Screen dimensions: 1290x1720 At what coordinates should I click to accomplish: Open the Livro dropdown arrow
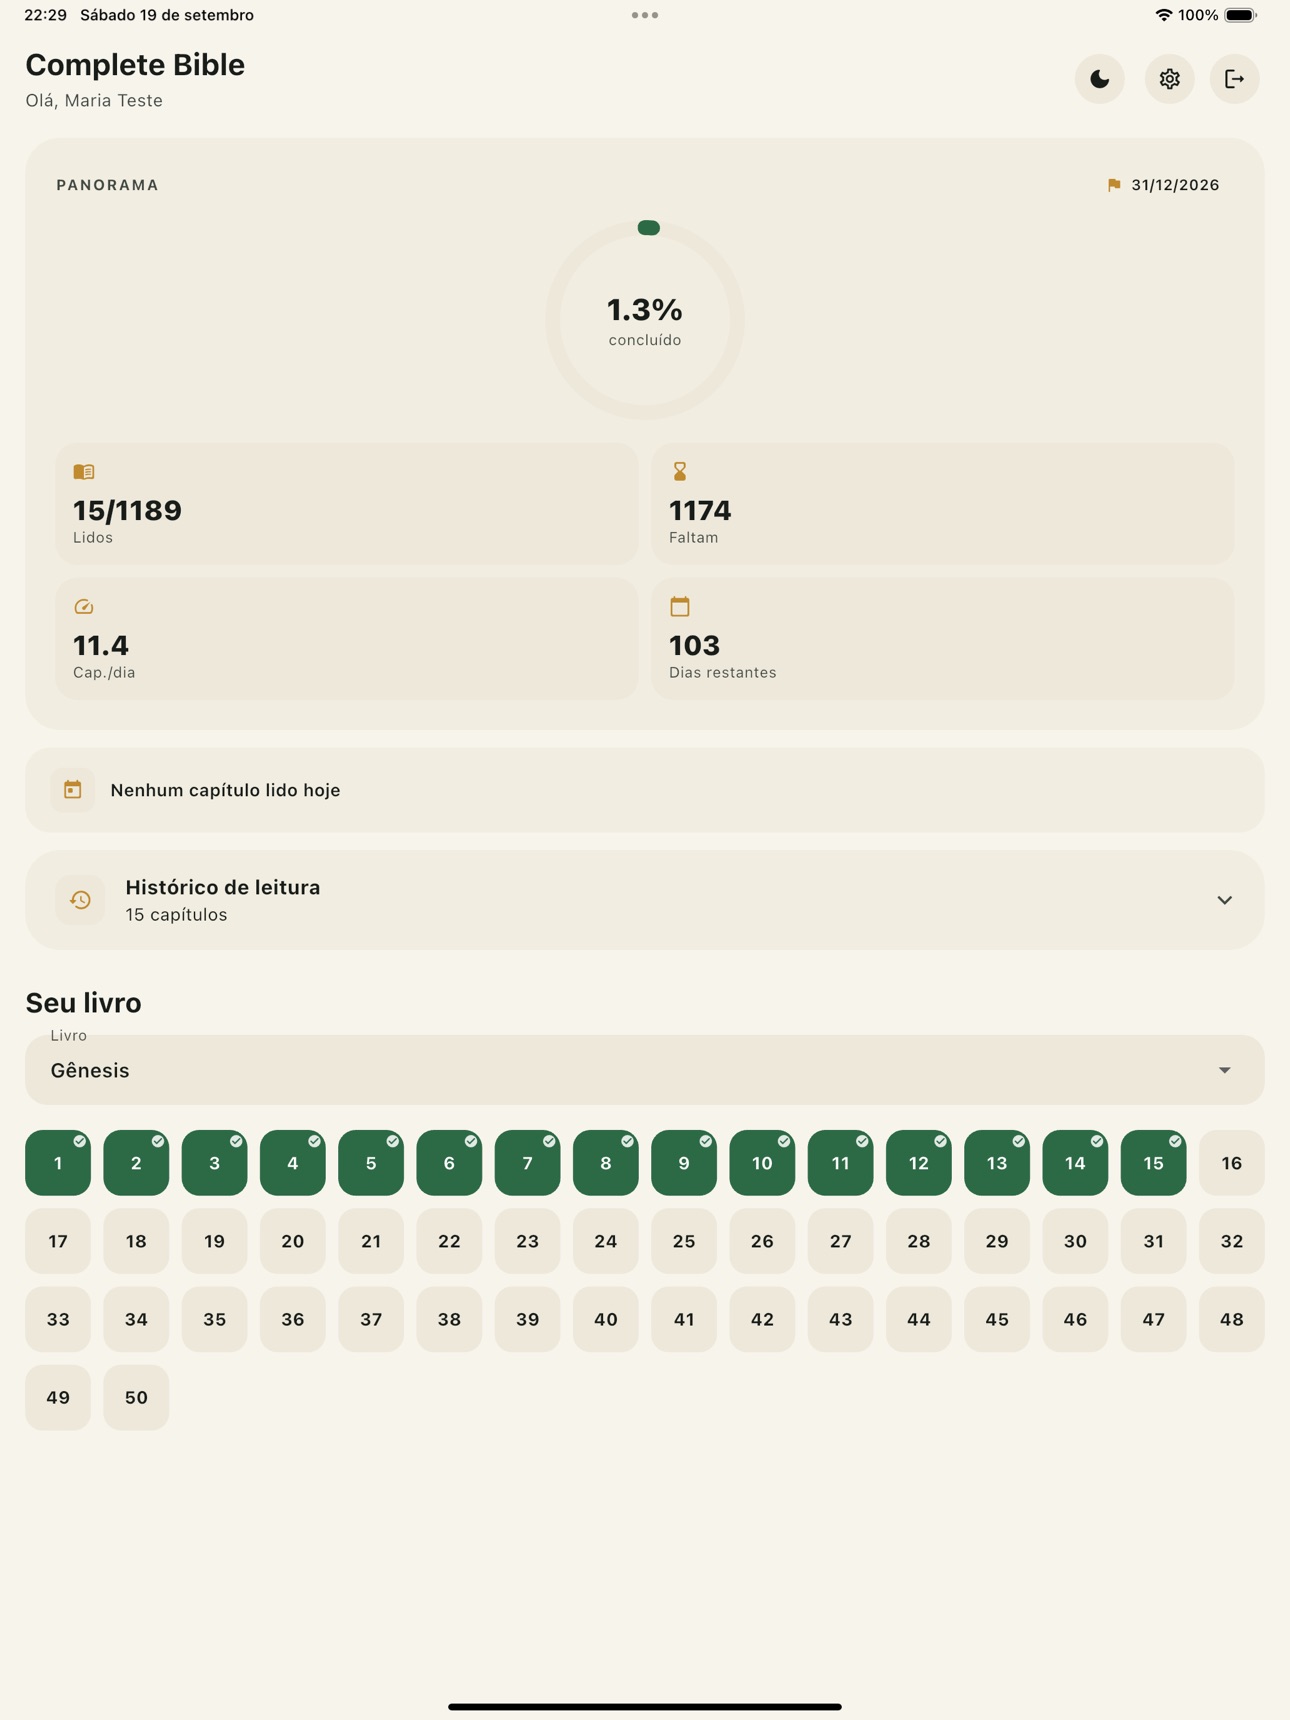[1225, 1070]
